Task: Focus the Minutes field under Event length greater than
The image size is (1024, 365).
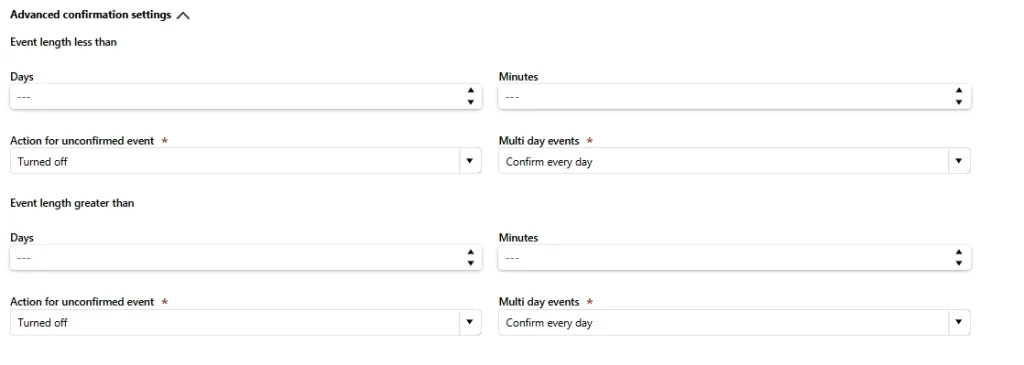Action: (734, 258)
